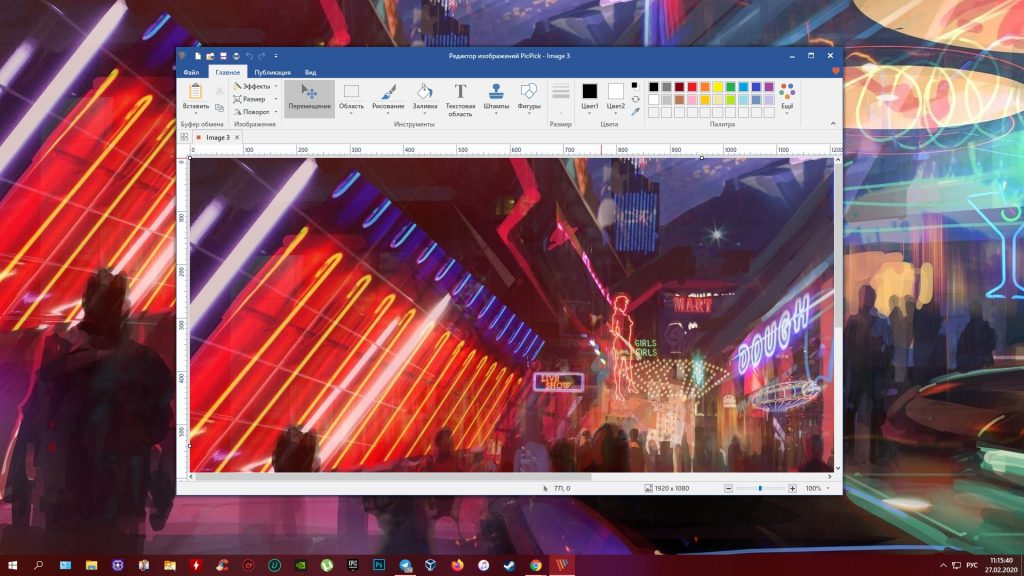Open Firefox from the taskbar
This screenshot has width=1024, height=576.
(x=457, y=566)
